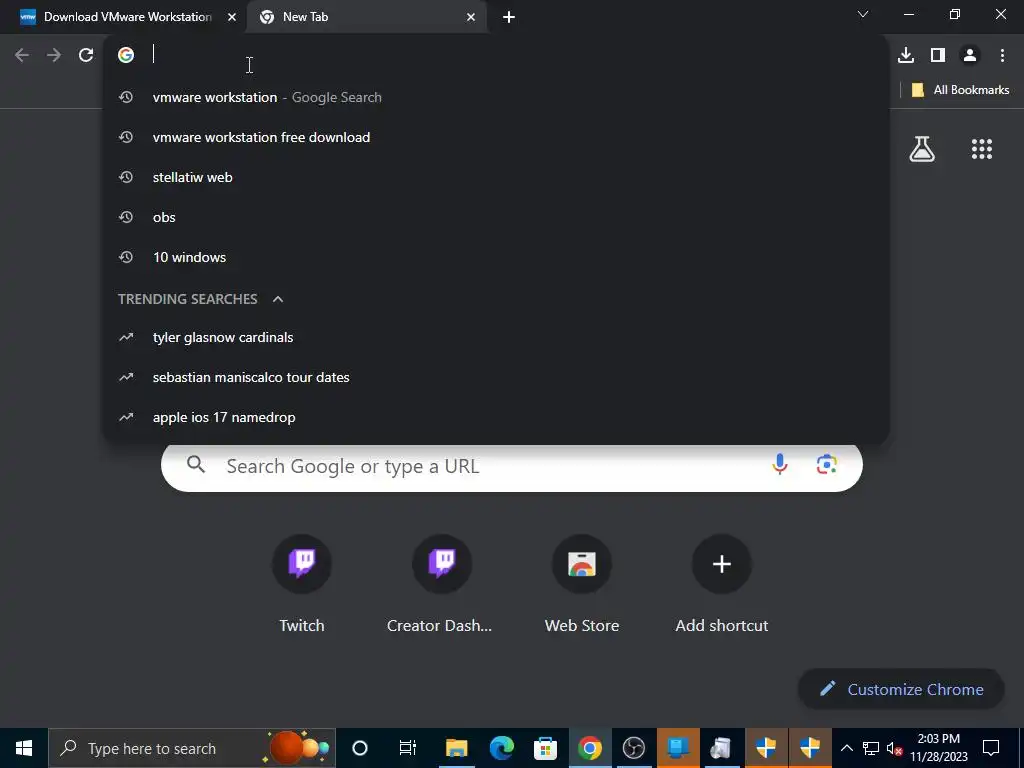Select 'vmware workstation' search suggestion
The image size is (1024, 768).
coord(496,97)
